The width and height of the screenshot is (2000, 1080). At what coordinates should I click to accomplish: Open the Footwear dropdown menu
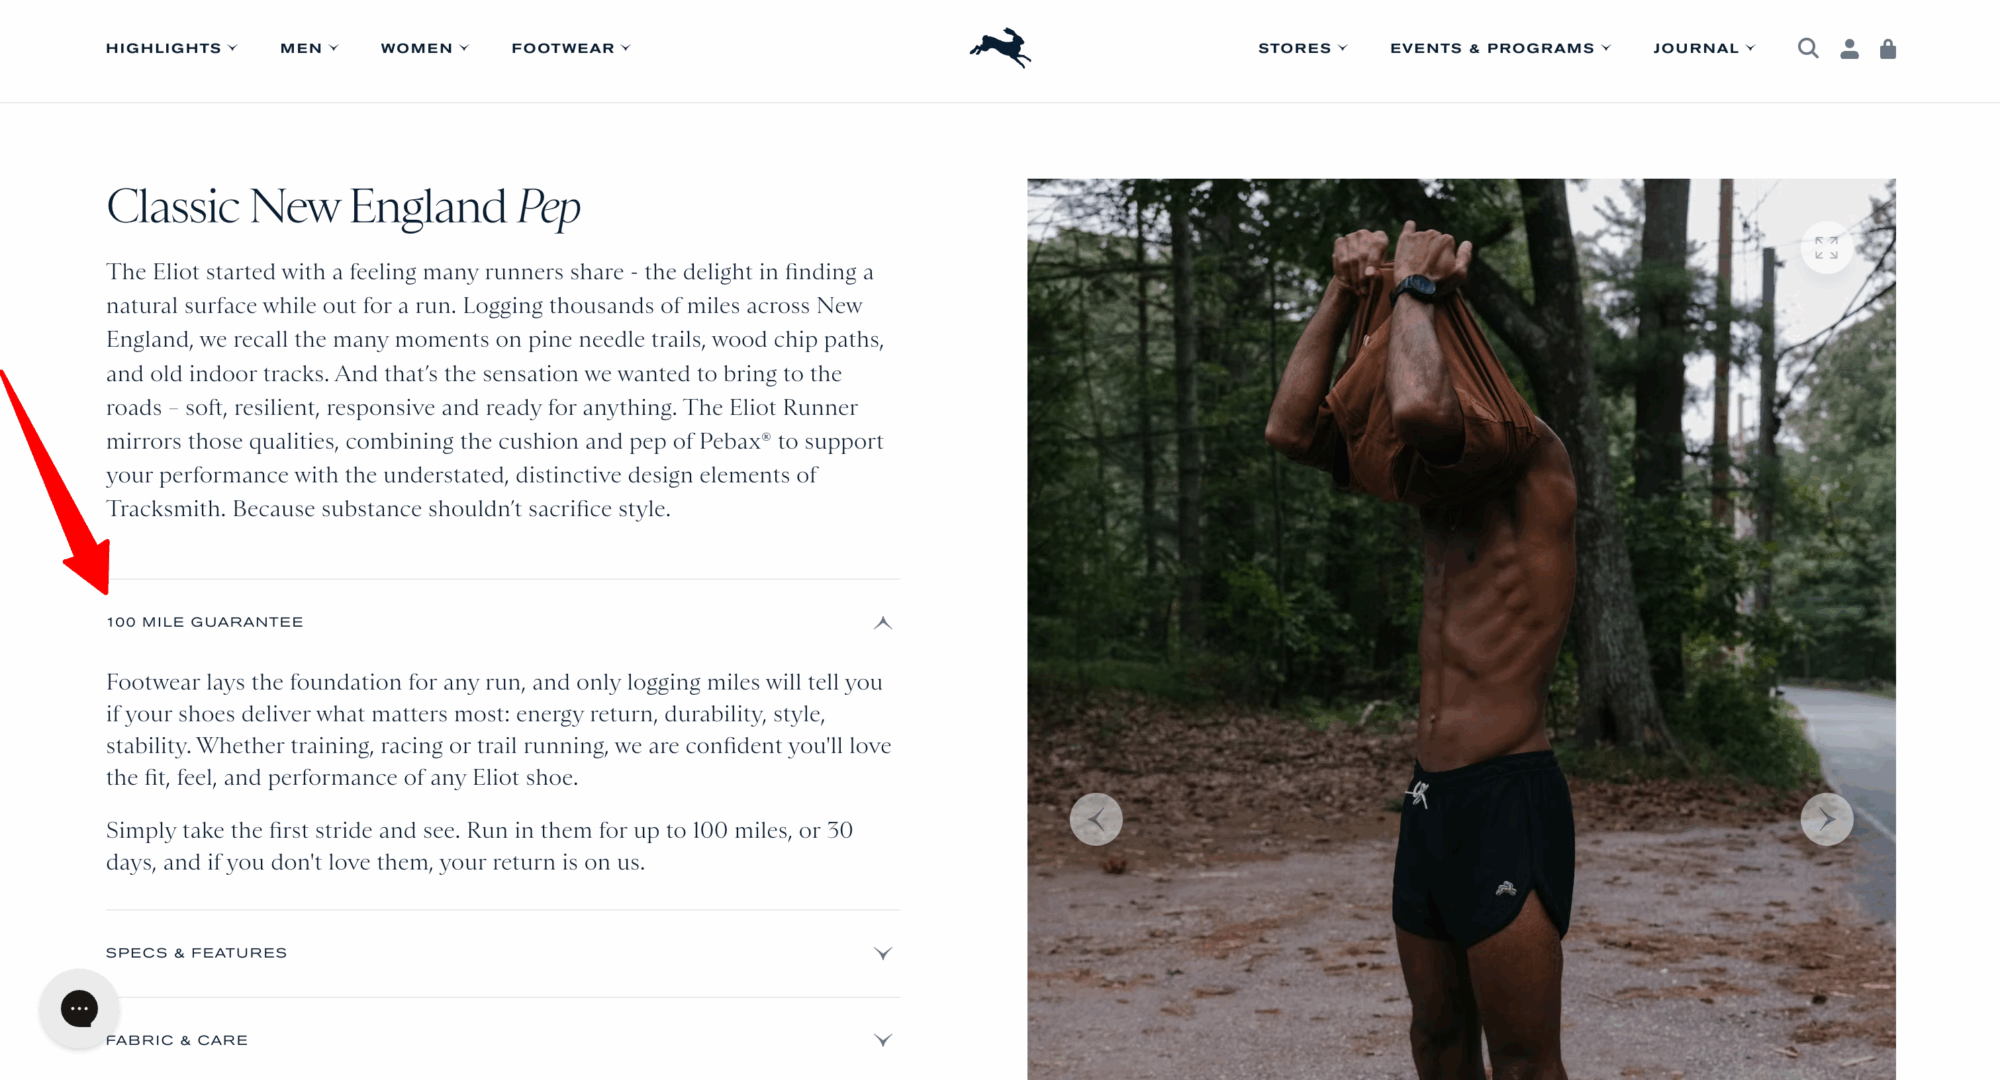(x=571, y=48)
